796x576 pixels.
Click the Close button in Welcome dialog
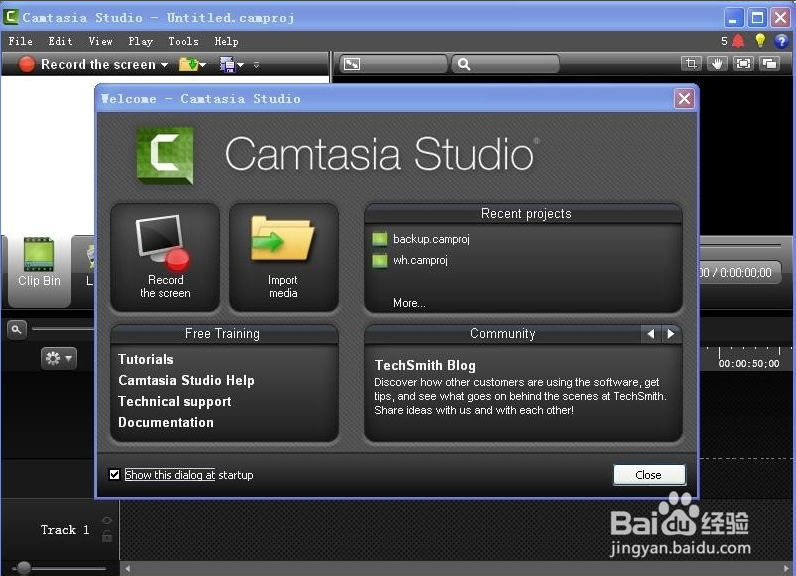[649, 475]
